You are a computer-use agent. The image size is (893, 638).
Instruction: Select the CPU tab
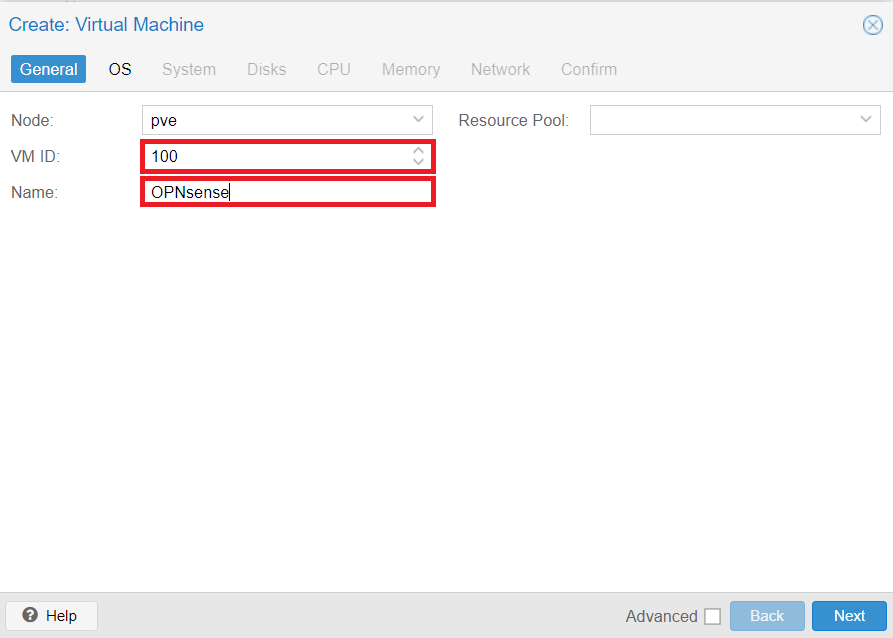point(334,69)
